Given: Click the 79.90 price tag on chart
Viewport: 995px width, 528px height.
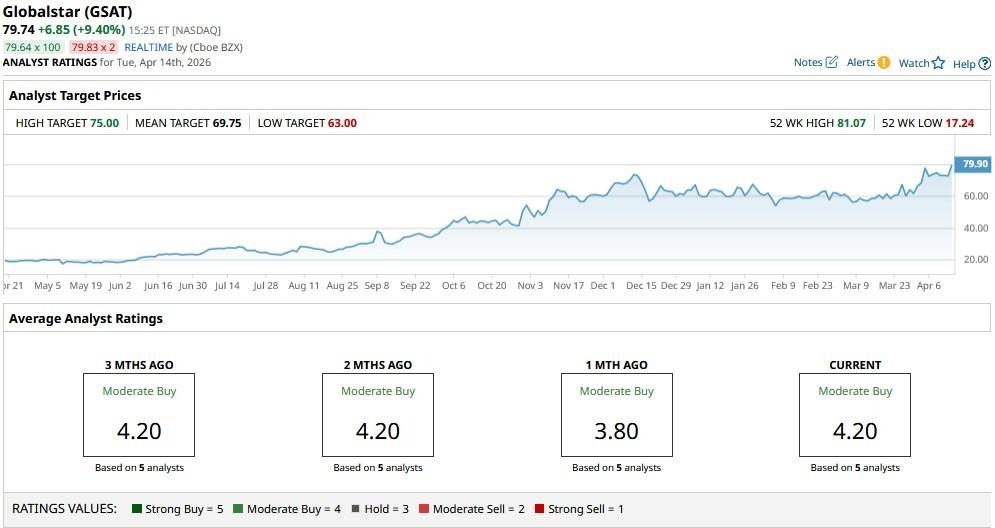Looking at the screenshot, I should (x=974, y=164).
